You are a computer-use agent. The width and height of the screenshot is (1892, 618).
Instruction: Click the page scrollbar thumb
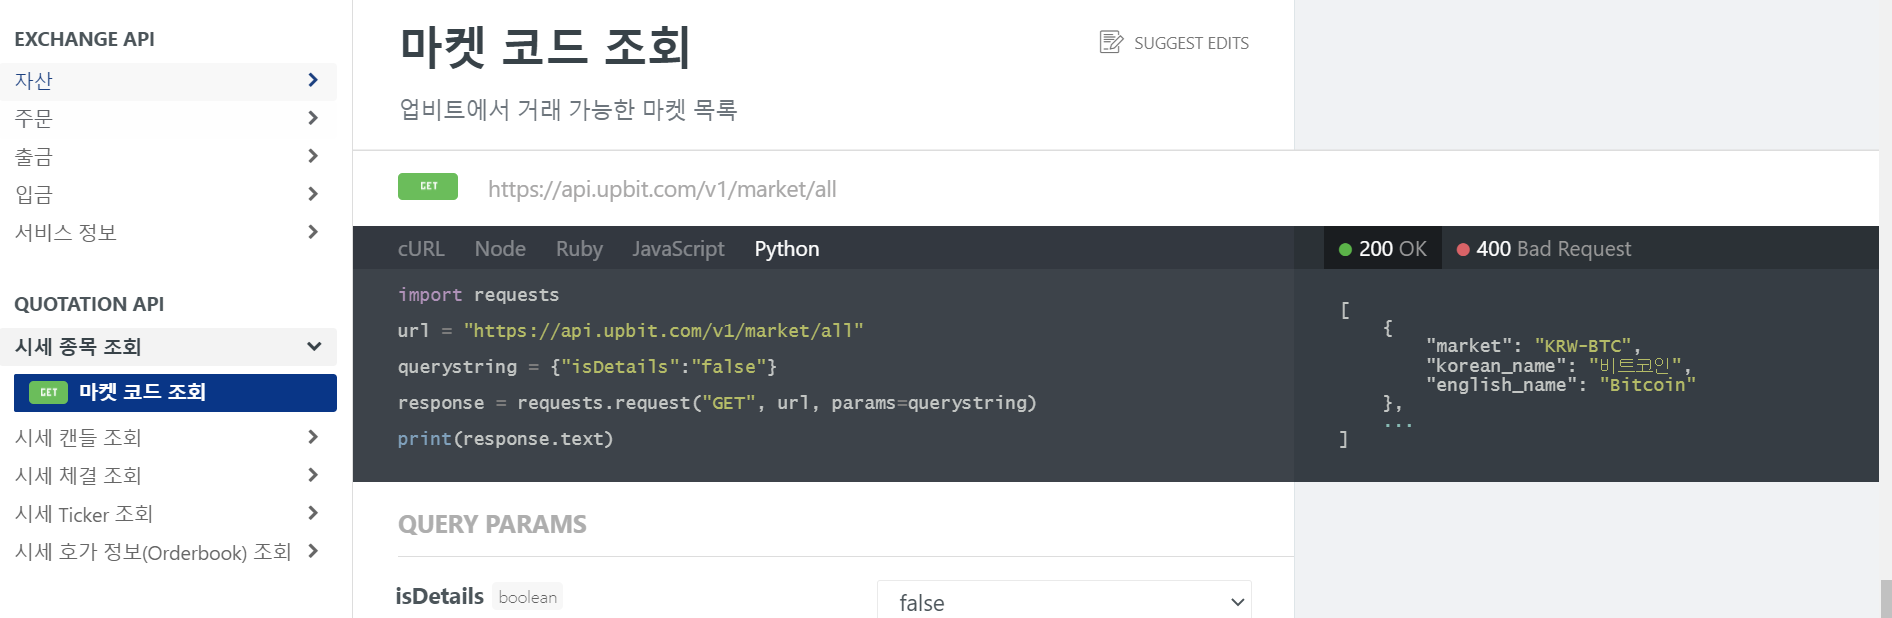1885,598
